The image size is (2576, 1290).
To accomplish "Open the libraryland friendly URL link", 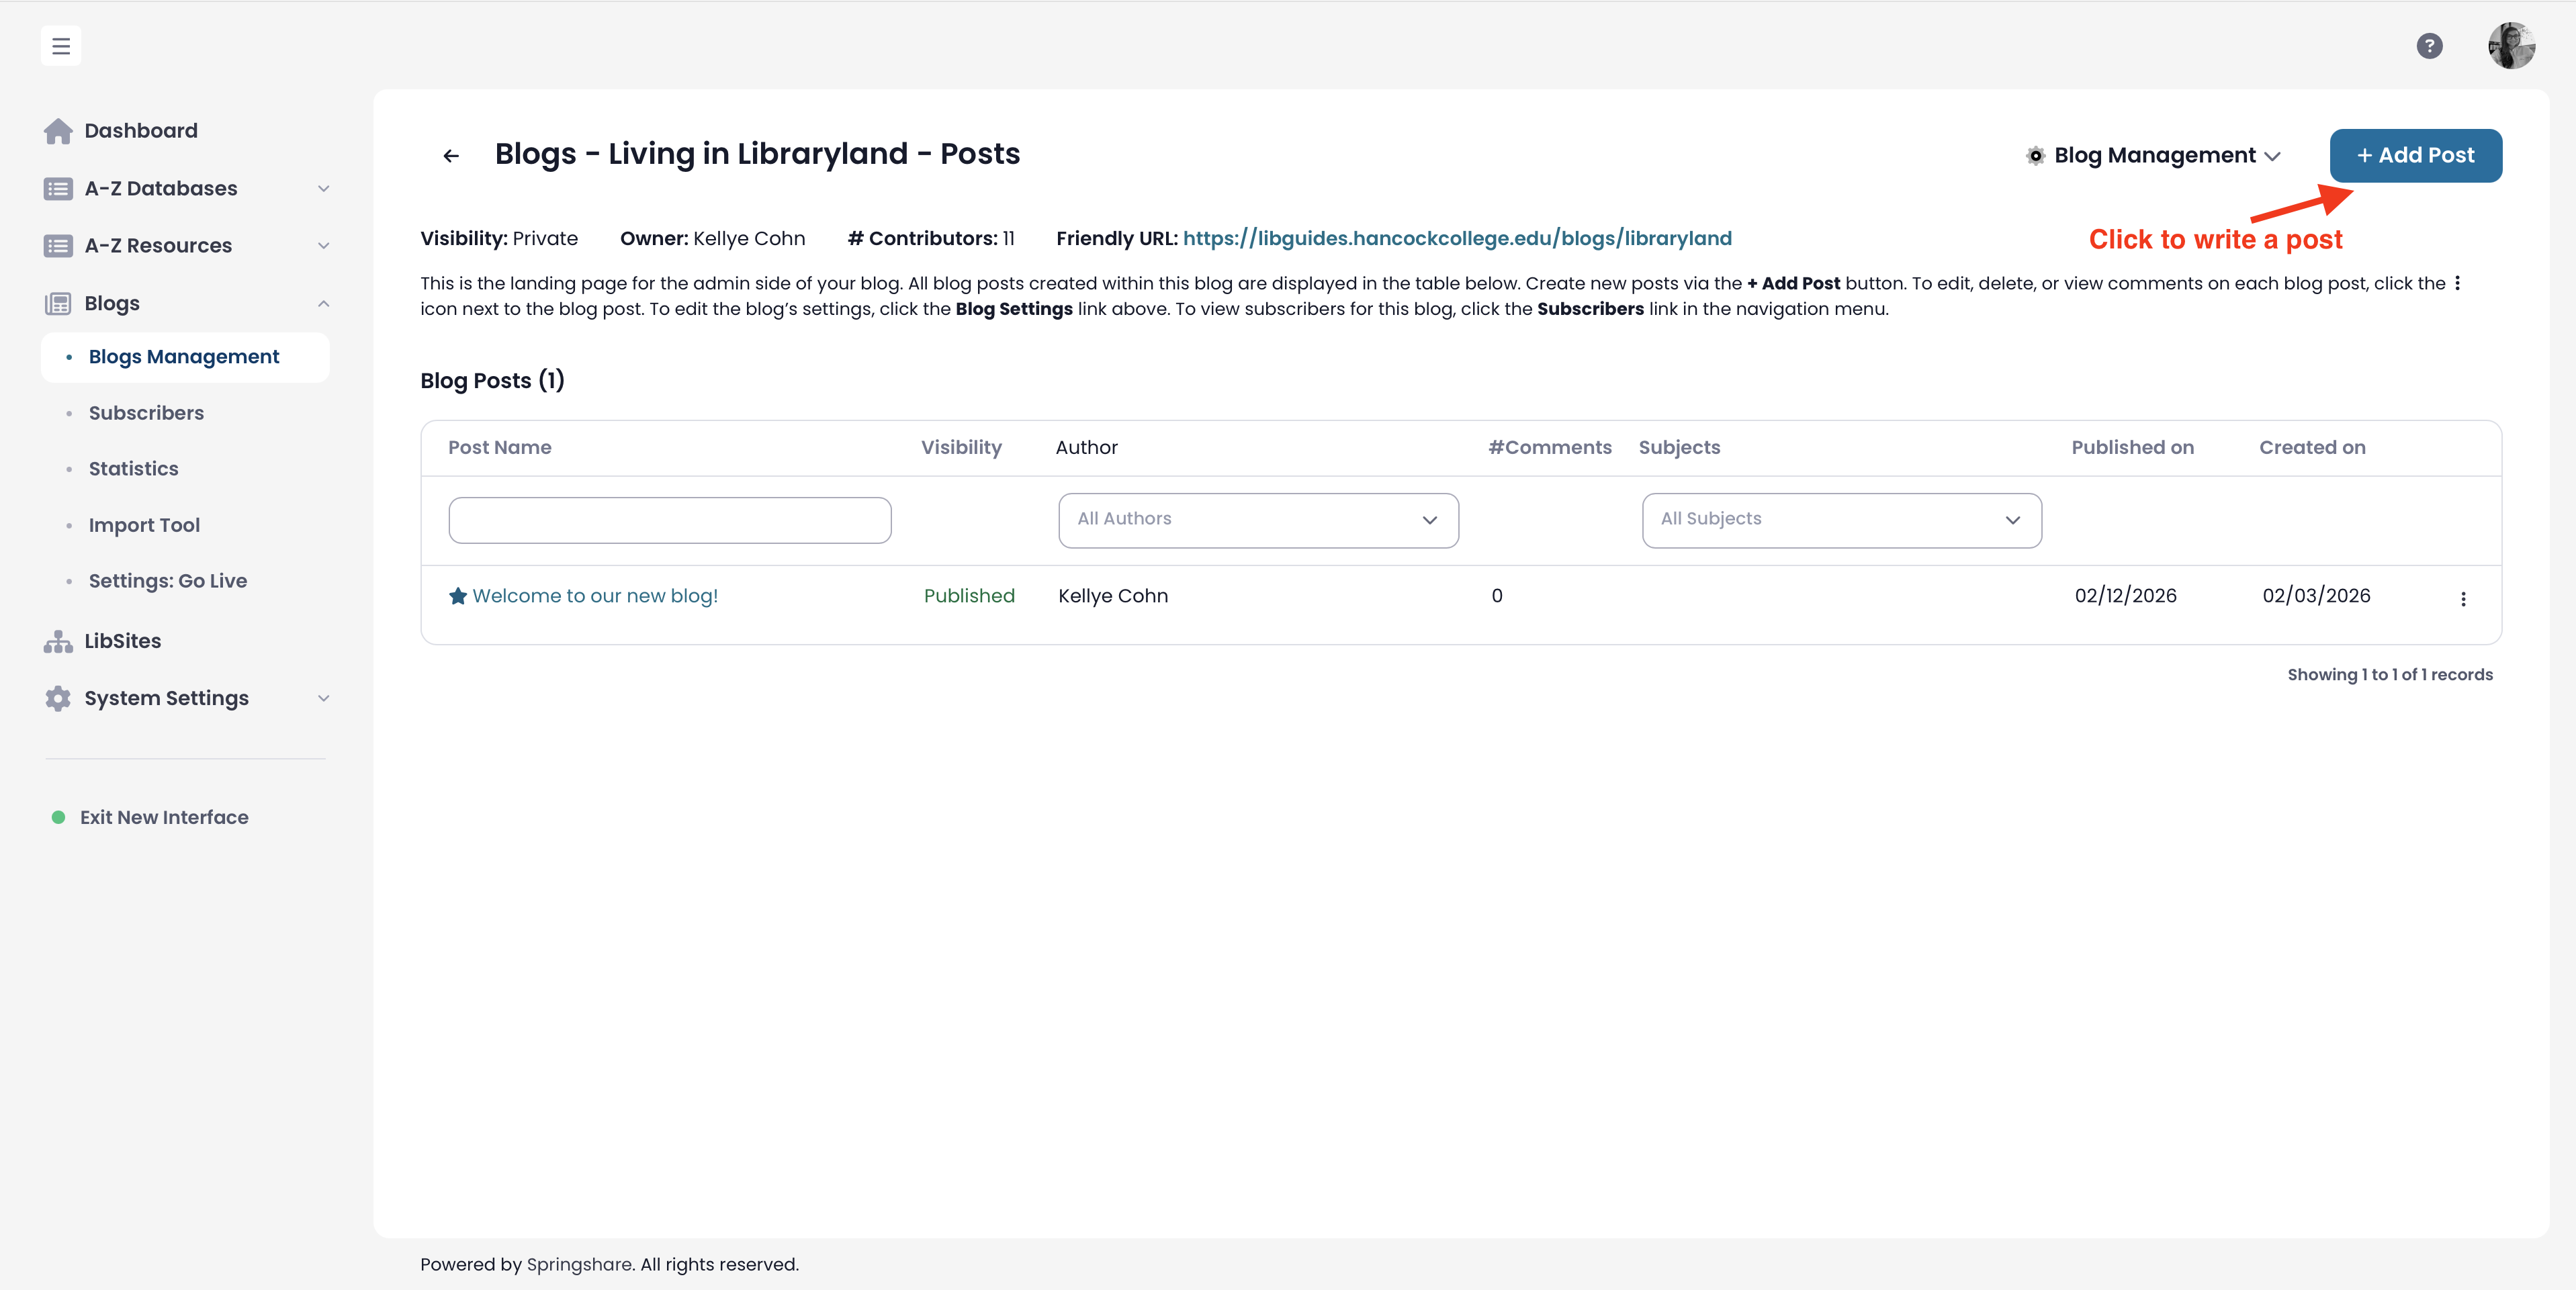I will (1457, 239).
